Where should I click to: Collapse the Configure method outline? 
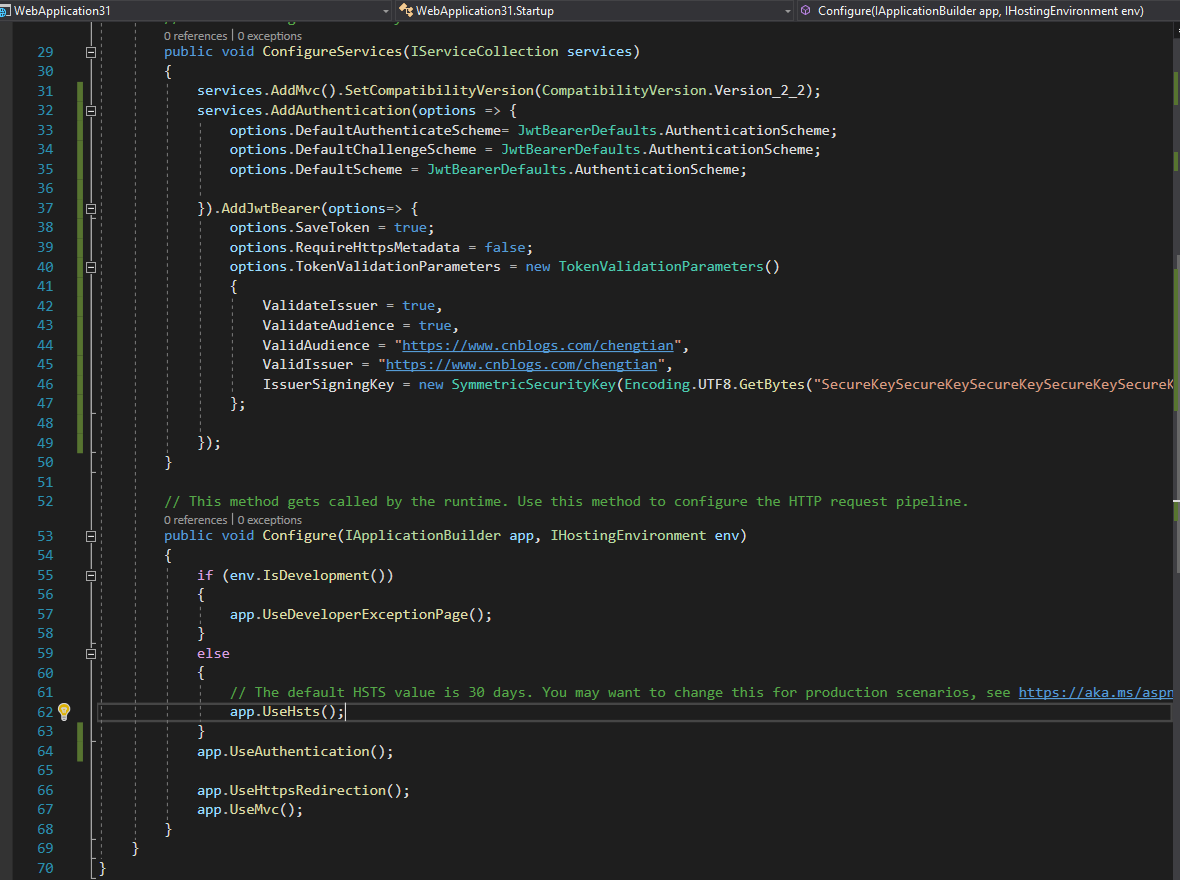click(x=91, y=536)
